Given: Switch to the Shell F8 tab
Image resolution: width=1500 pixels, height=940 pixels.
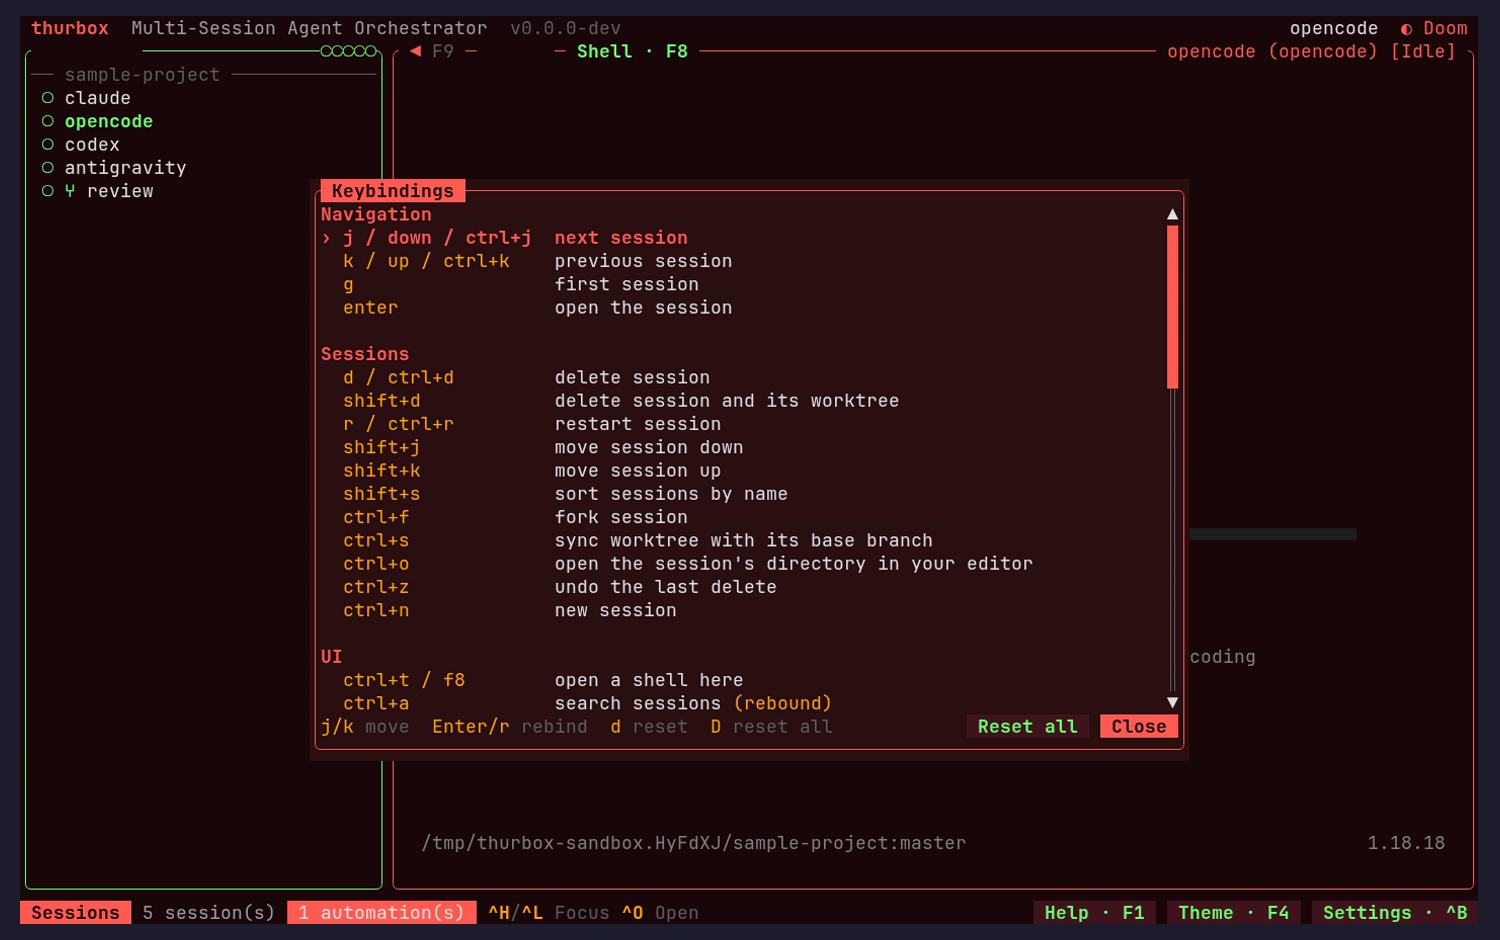Looking at the screenshot, I should (x=632, y=51).
